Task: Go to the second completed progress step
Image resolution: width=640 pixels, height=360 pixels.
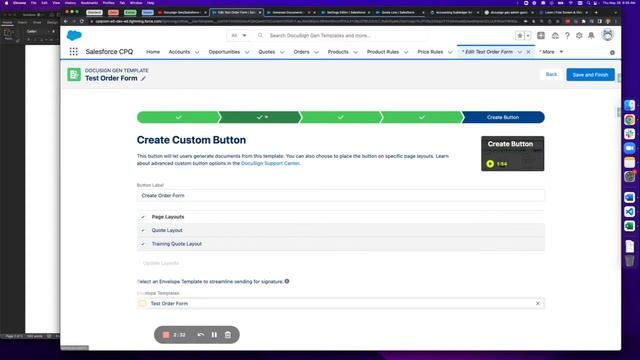Action: (x=260, y=117)
